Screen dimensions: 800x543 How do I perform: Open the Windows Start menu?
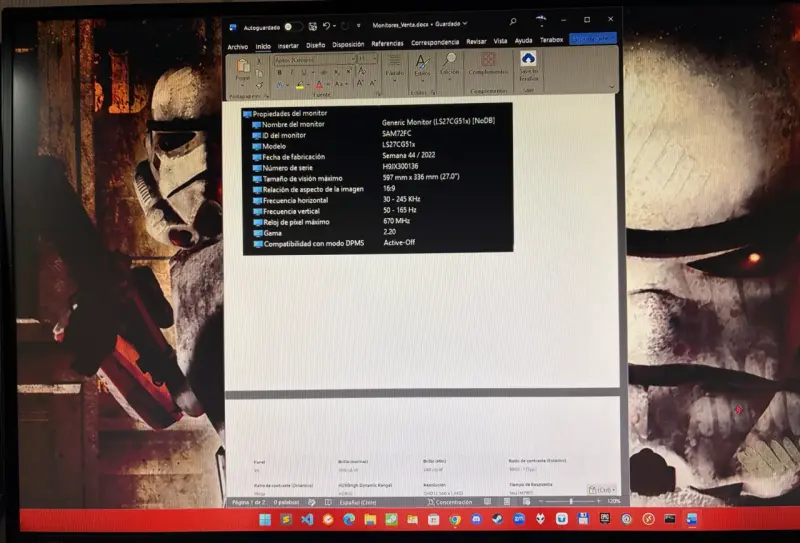click(265, 520)
